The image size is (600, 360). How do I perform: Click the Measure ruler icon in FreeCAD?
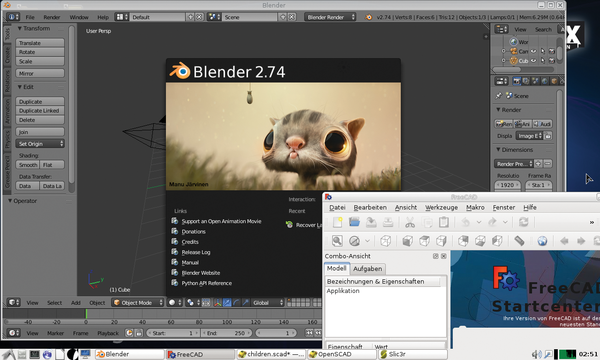point(519,241)
